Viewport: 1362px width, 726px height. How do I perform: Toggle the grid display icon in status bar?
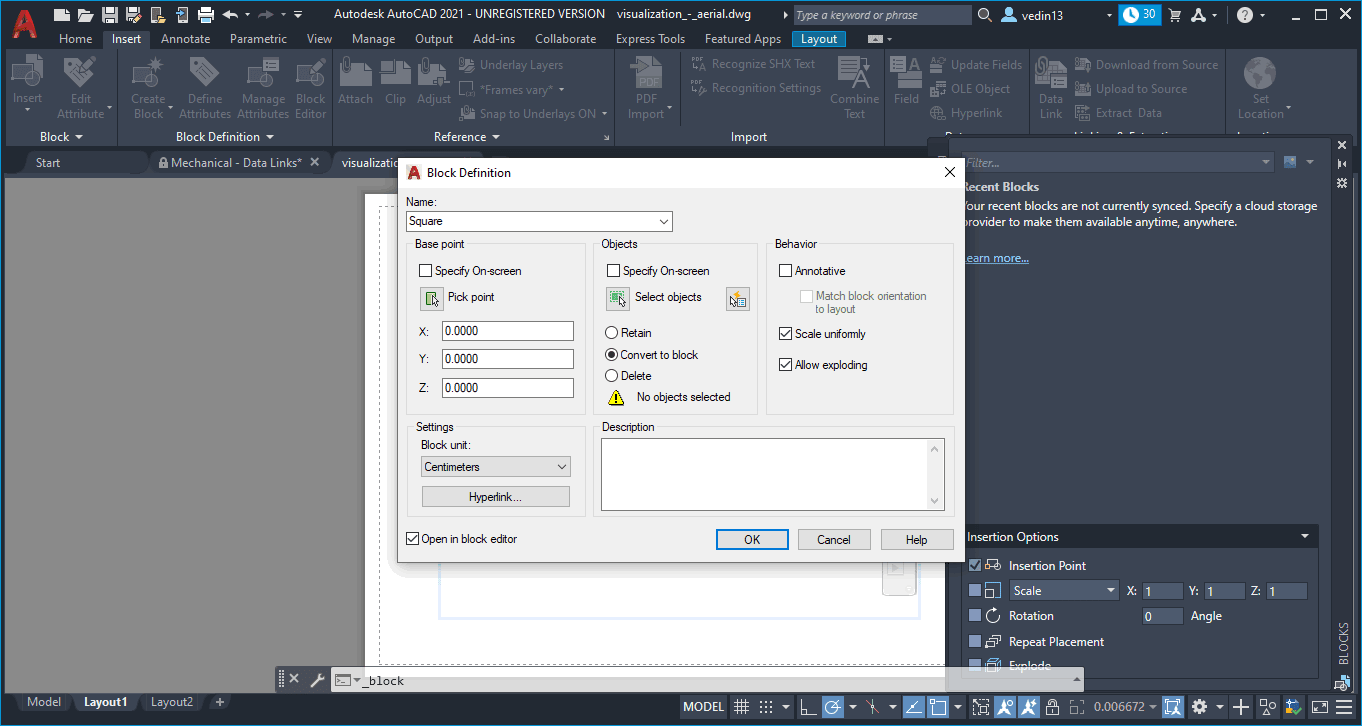(x=741, y=706)
